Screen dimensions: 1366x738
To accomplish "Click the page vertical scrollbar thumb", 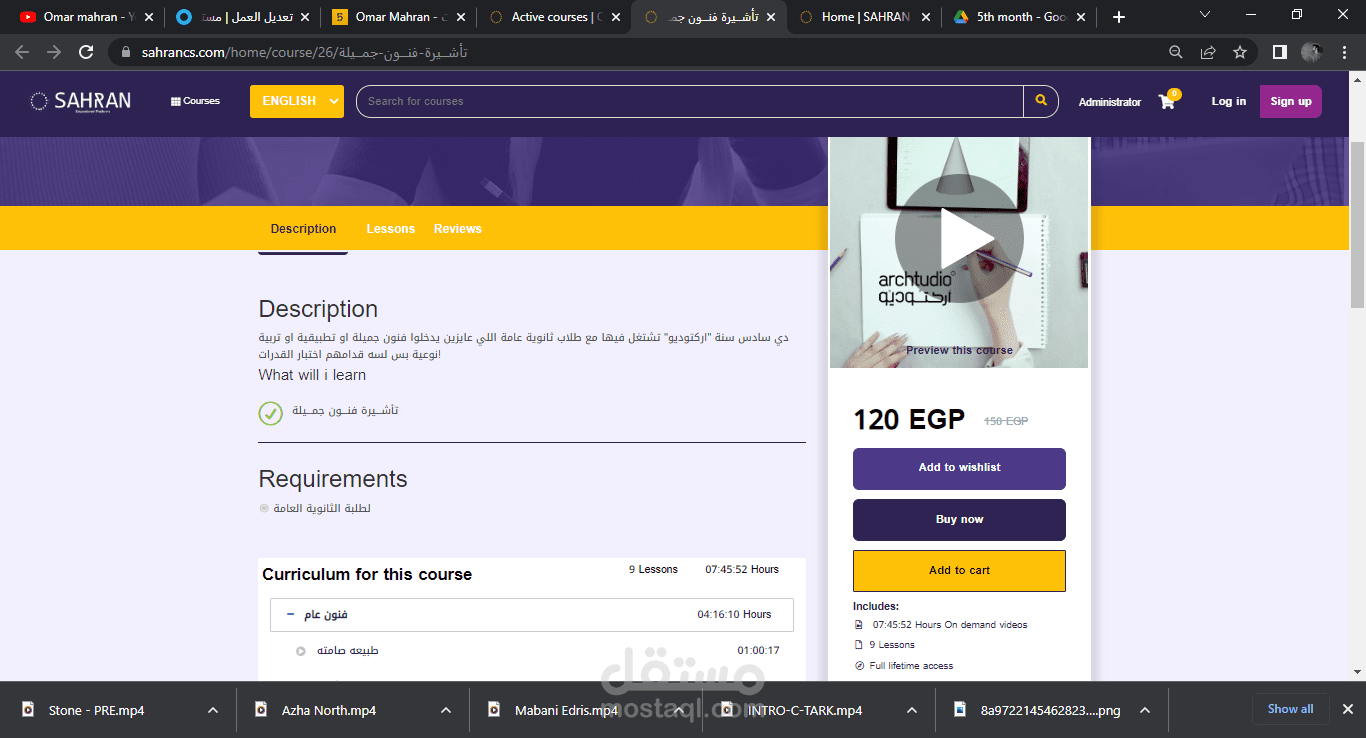I will tap(1358, 225).
